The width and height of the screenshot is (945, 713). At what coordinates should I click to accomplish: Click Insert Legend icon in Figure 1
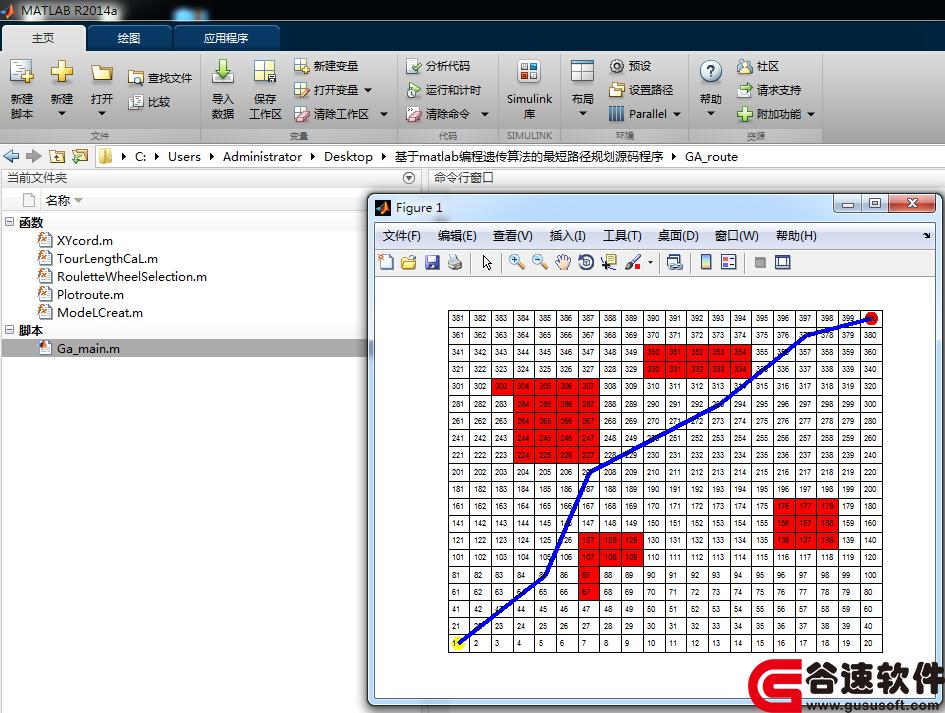[729, 262]
